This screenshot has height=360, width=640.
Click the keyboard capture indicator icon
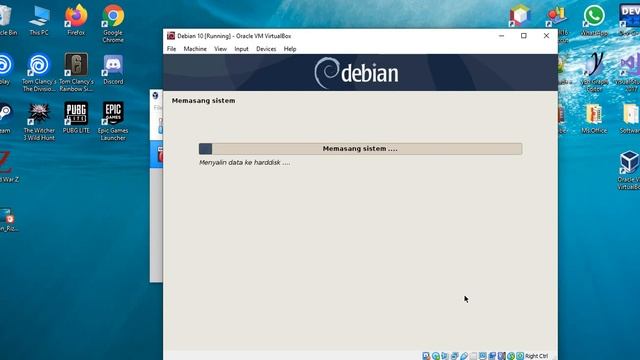(520, 356)
